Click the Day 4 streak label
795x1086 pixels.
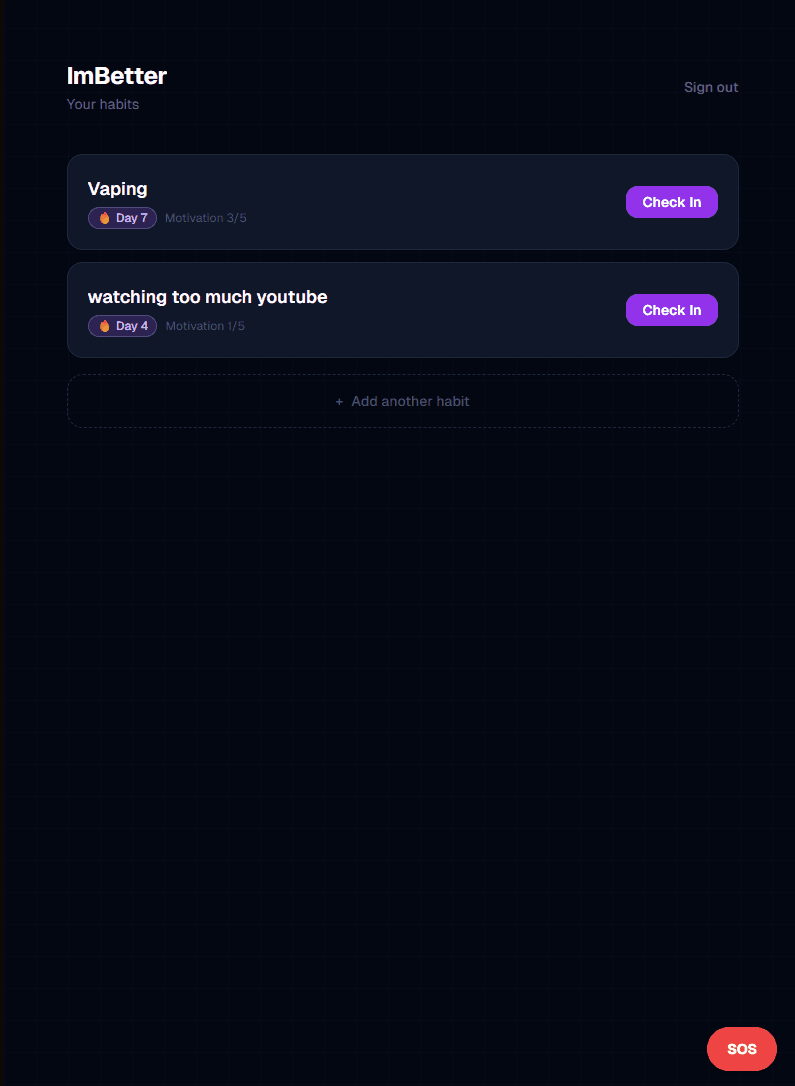[132, 326]
